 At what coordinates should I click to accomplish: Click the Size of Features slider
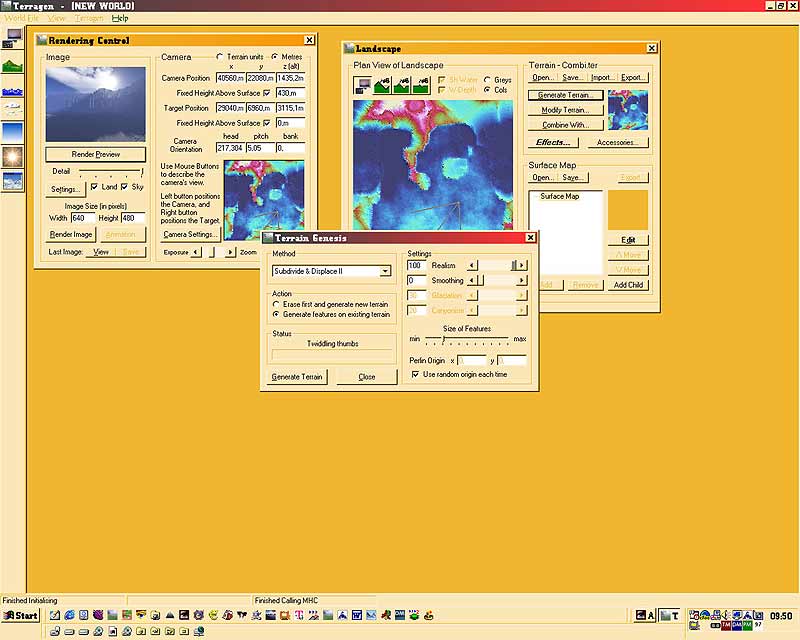click(444, 340)
